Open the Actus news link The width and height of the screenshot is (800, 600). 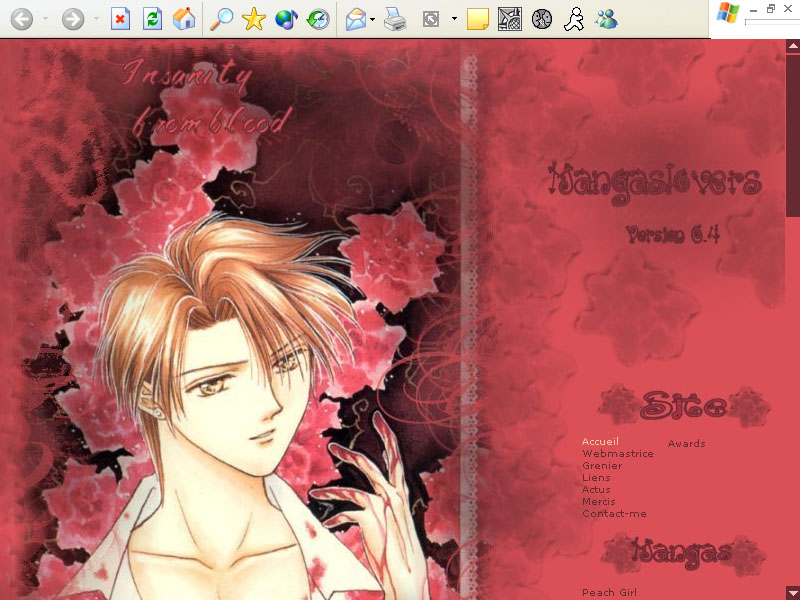[596, 490]
